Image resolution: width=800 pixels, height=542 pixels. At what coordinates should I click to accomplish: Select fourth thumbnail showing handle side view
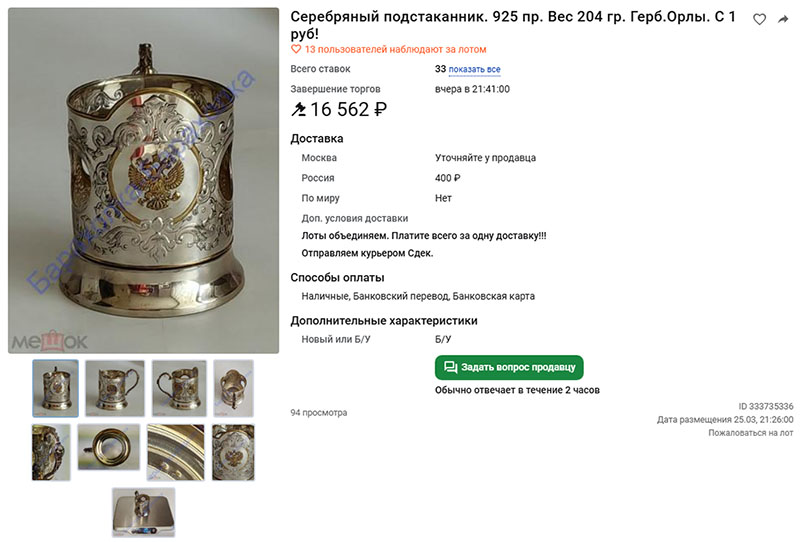(233, 388)
